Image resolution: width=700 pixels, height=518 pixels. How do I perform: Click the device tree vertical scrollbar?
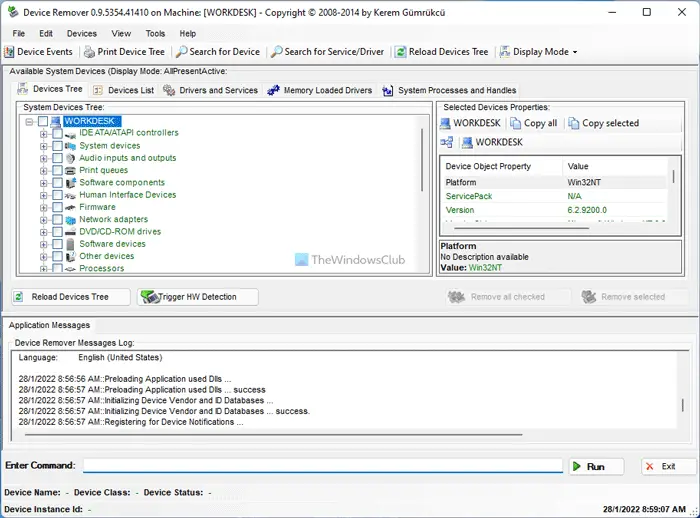click(x=422, y=160)
